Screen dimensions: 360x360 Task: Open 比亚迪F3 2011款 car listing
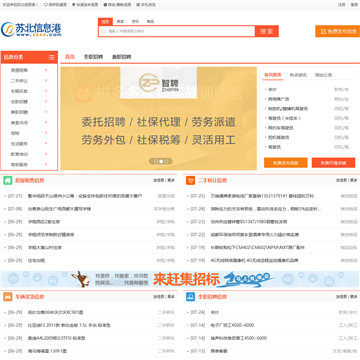(69, 325)
